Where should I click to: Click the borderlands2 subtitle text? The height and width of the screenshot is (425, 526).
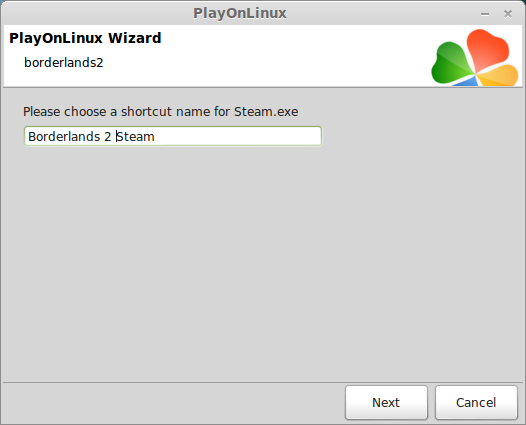click(x=64, y=63)
